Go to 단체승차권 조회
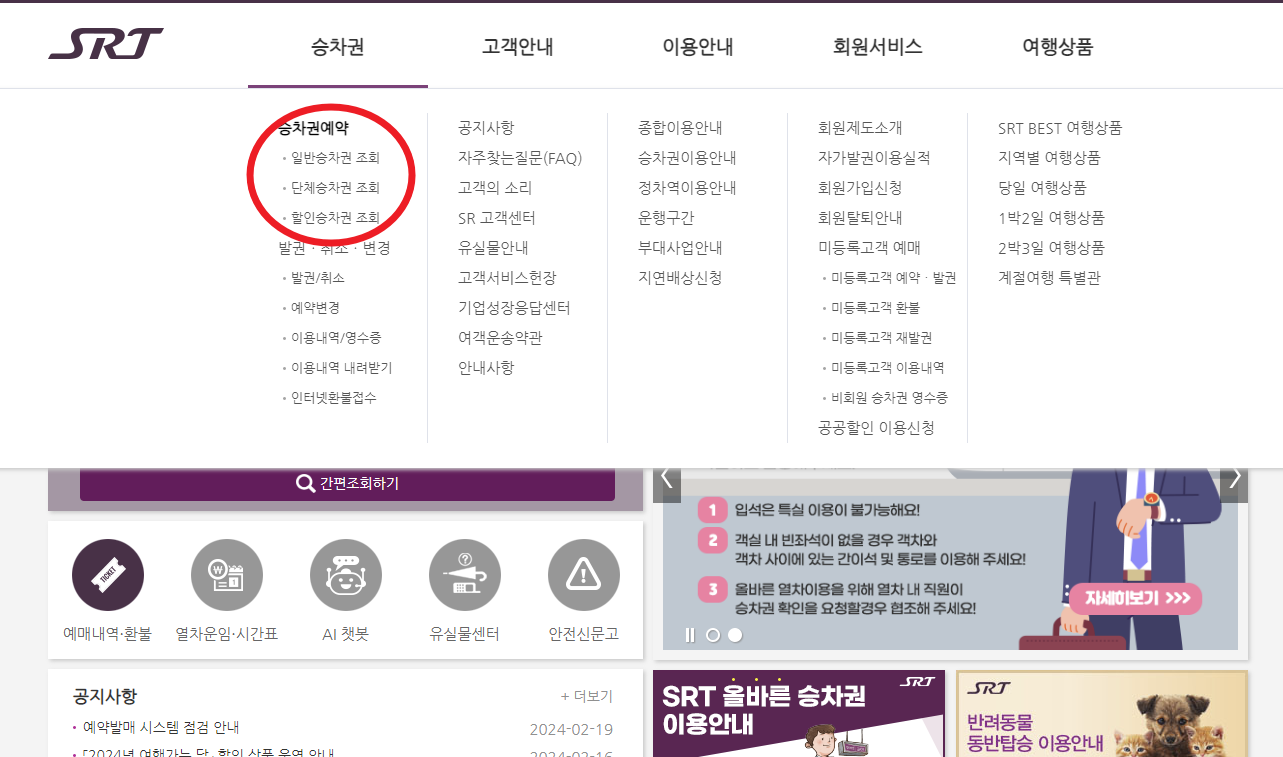 335,188
